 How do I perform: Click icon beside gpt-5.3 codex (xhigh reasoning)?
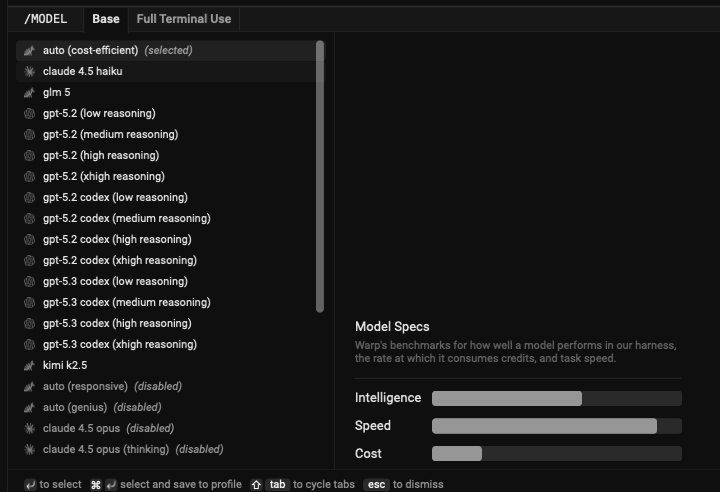29,345
